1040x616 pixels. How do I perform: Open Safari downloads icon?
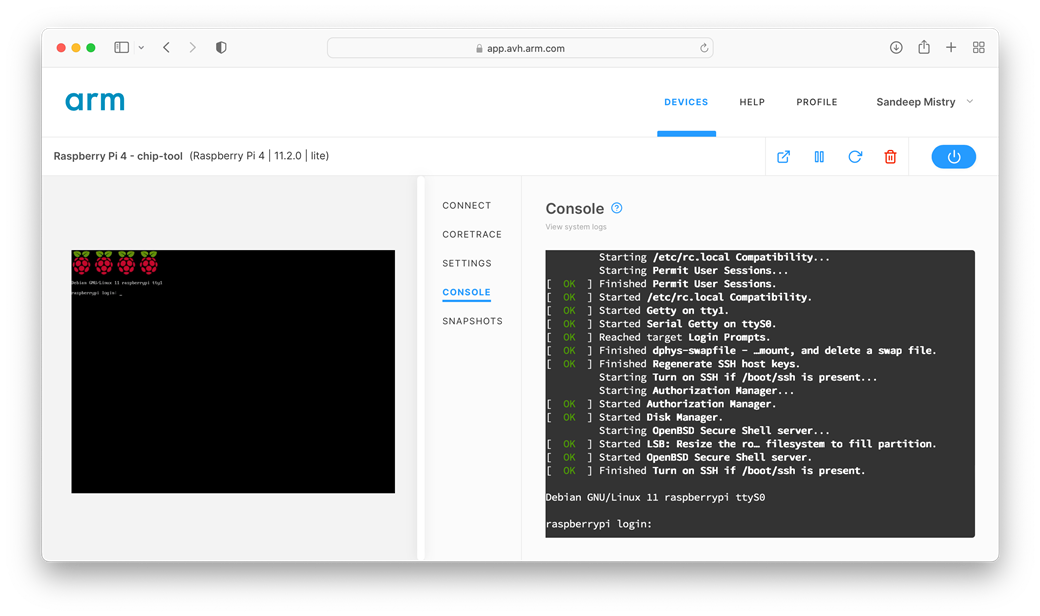tap(896, 48)
